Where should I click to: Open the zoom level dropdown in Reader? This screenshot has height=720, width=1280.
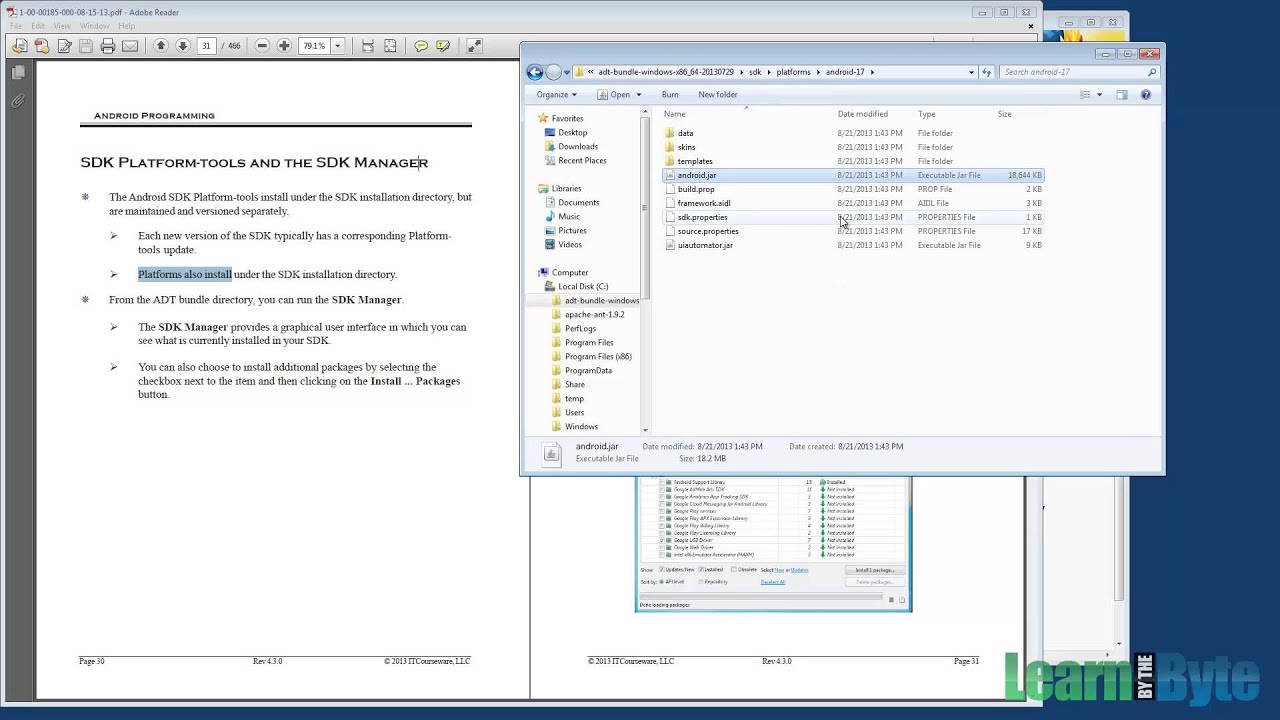[338, 46]
